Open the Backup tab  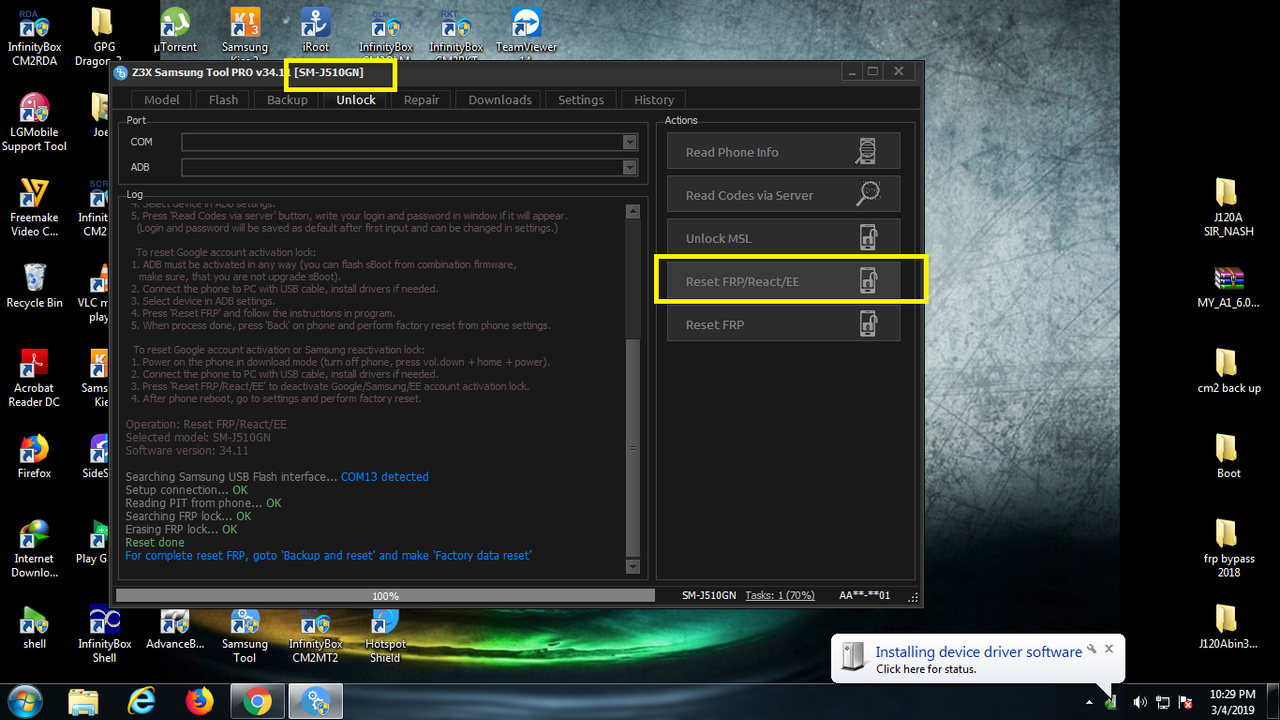point(287,100)
